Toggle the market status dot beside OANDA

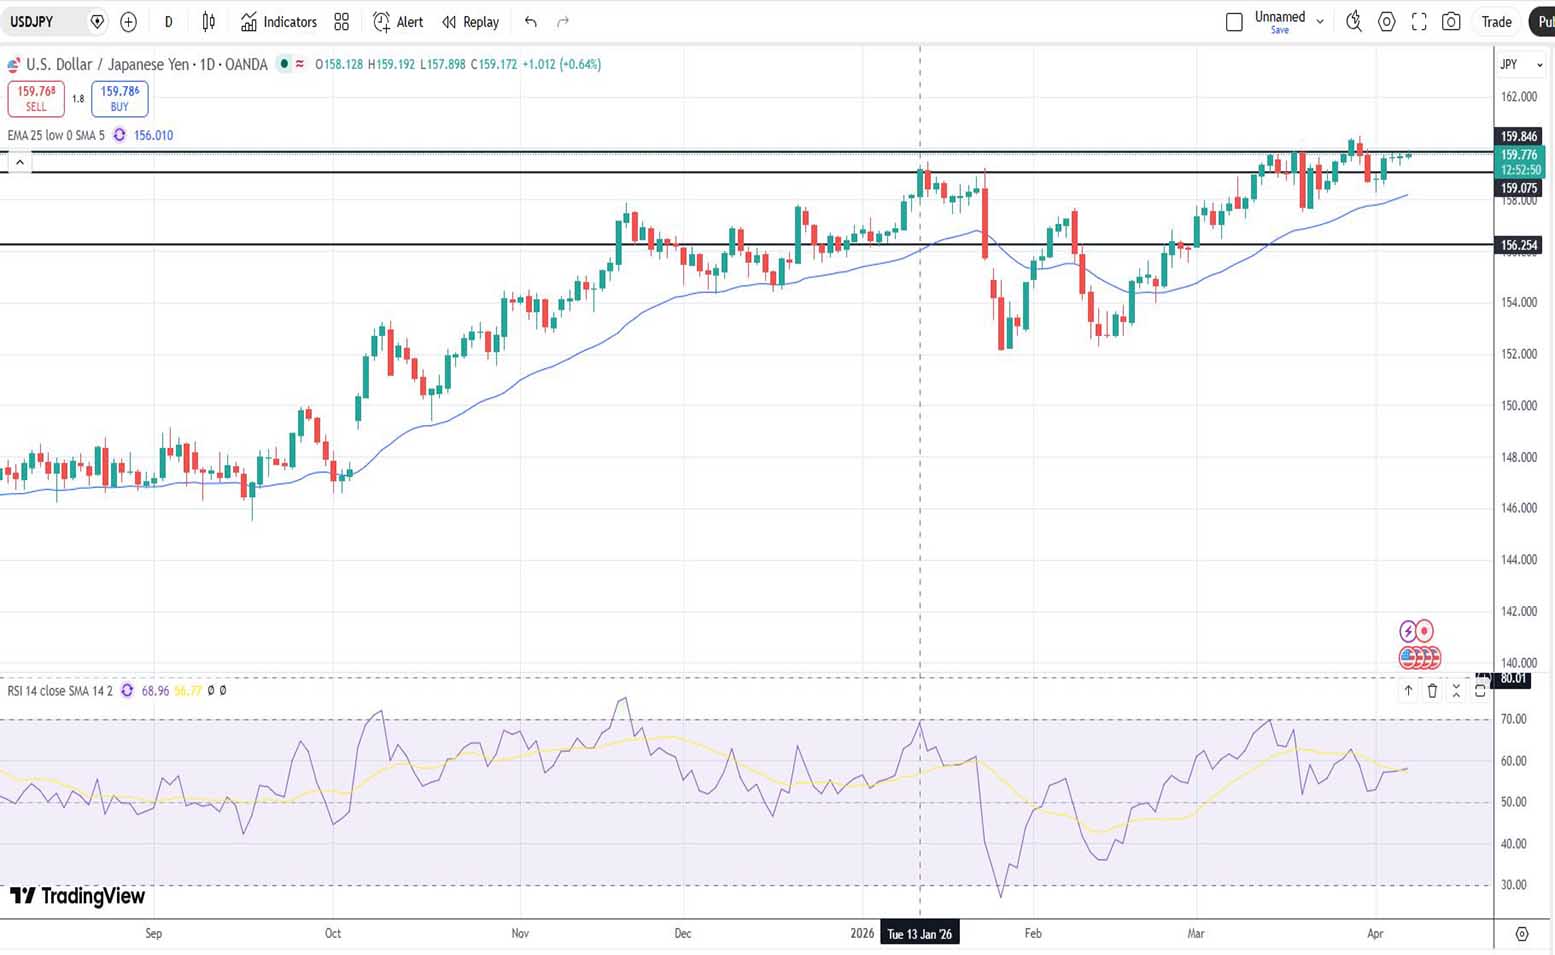pos(285,64)
